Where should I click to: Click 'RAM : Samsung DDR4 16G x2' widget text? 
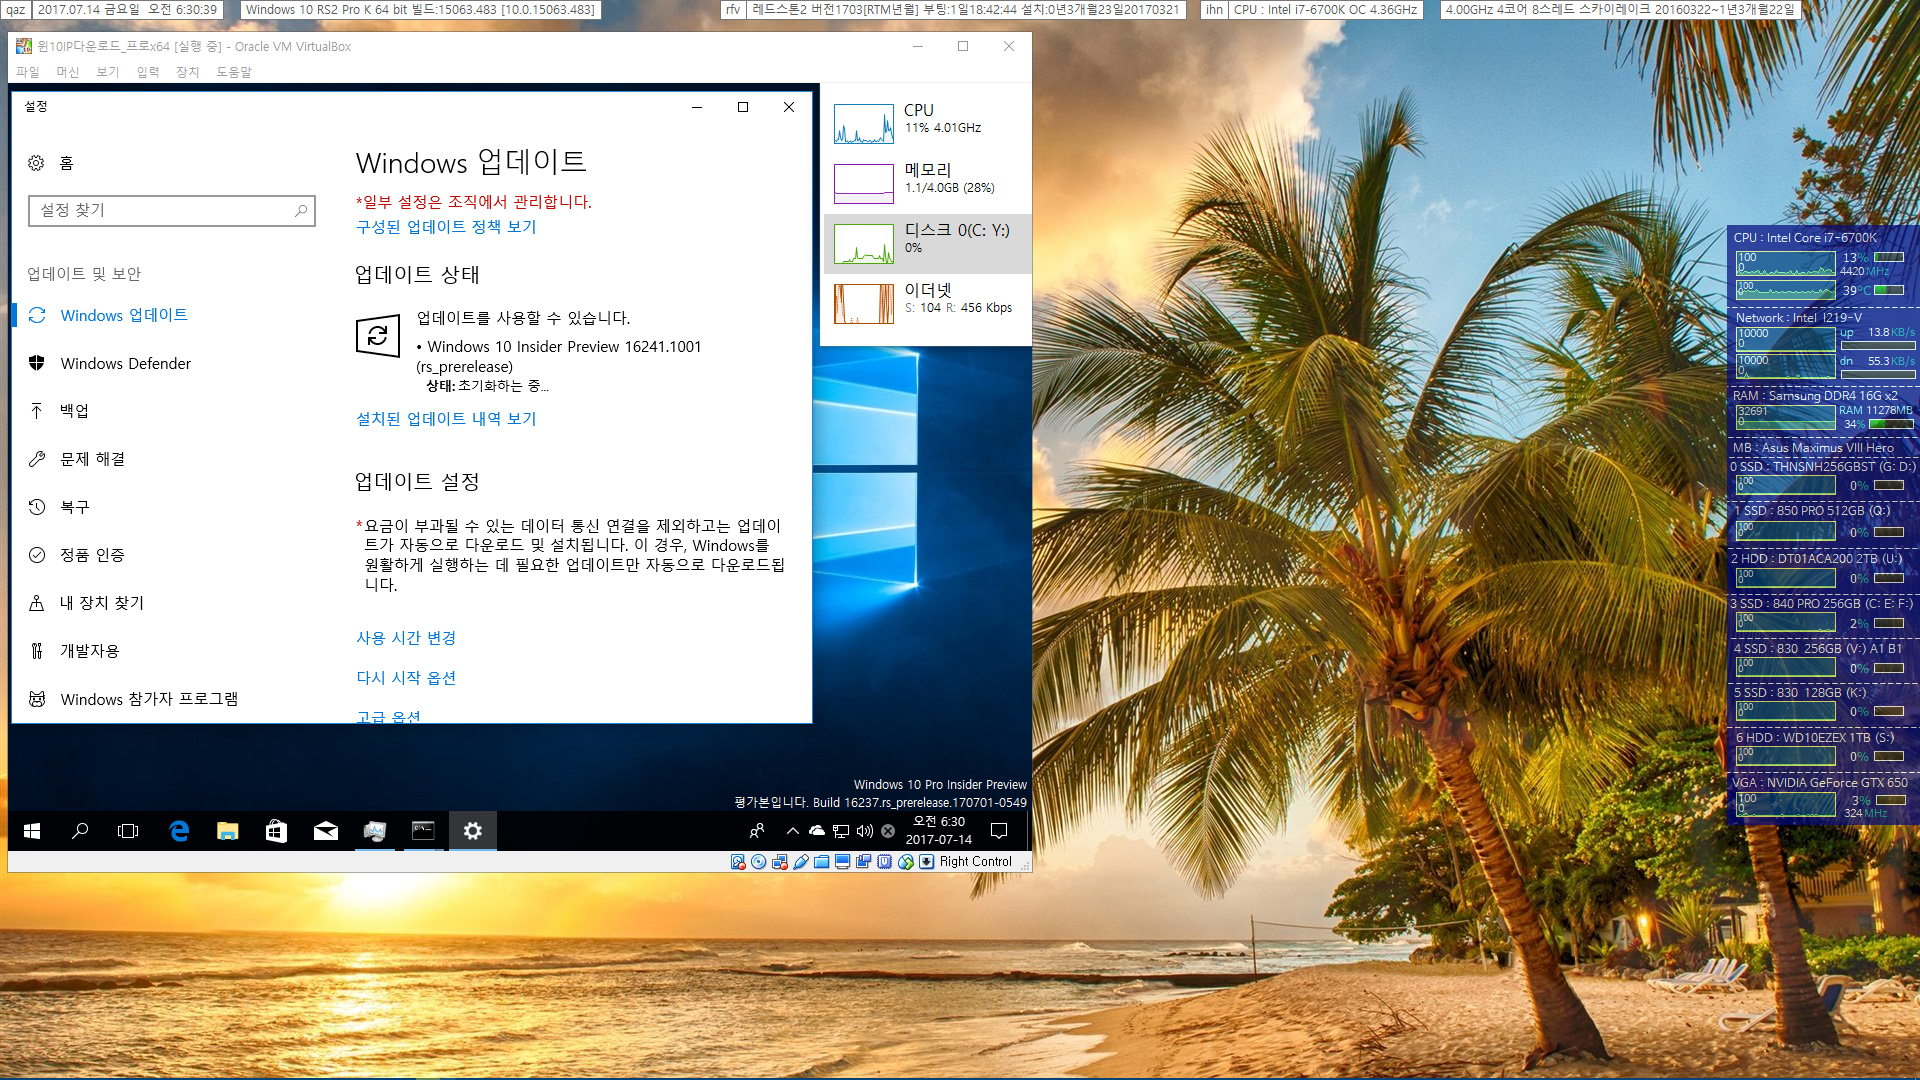[x=1815, y=396]
